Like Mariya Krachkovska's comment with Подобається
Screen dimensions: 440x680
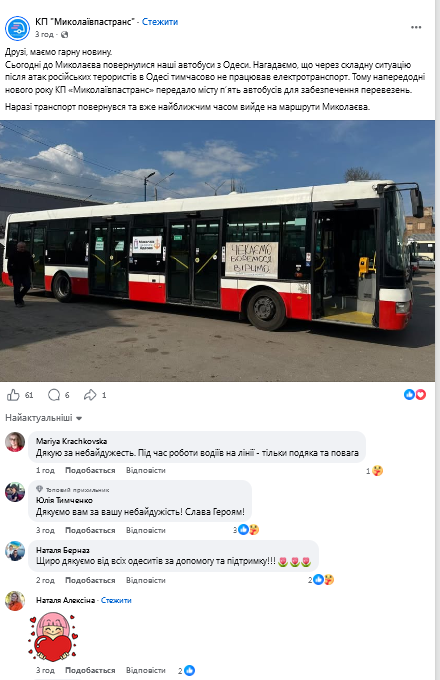90,470
